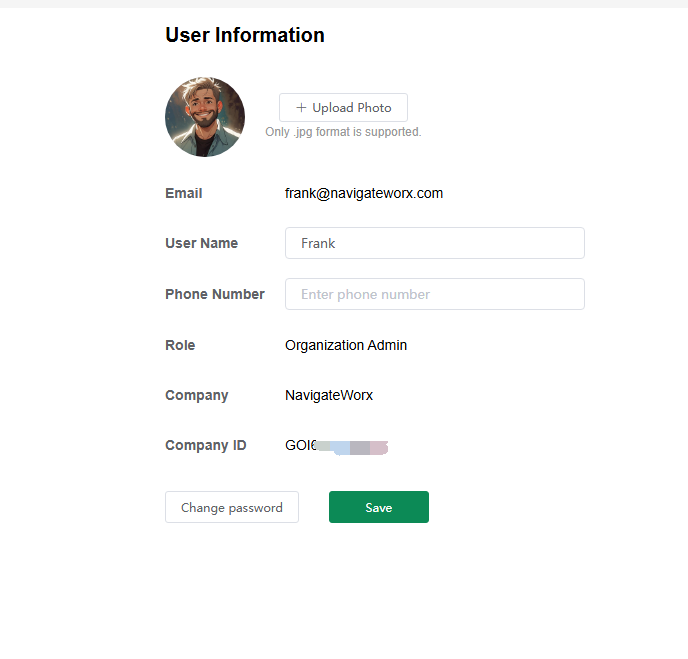Open the Change password dialog
Screen dimensions: 688x659
(232, 507)
